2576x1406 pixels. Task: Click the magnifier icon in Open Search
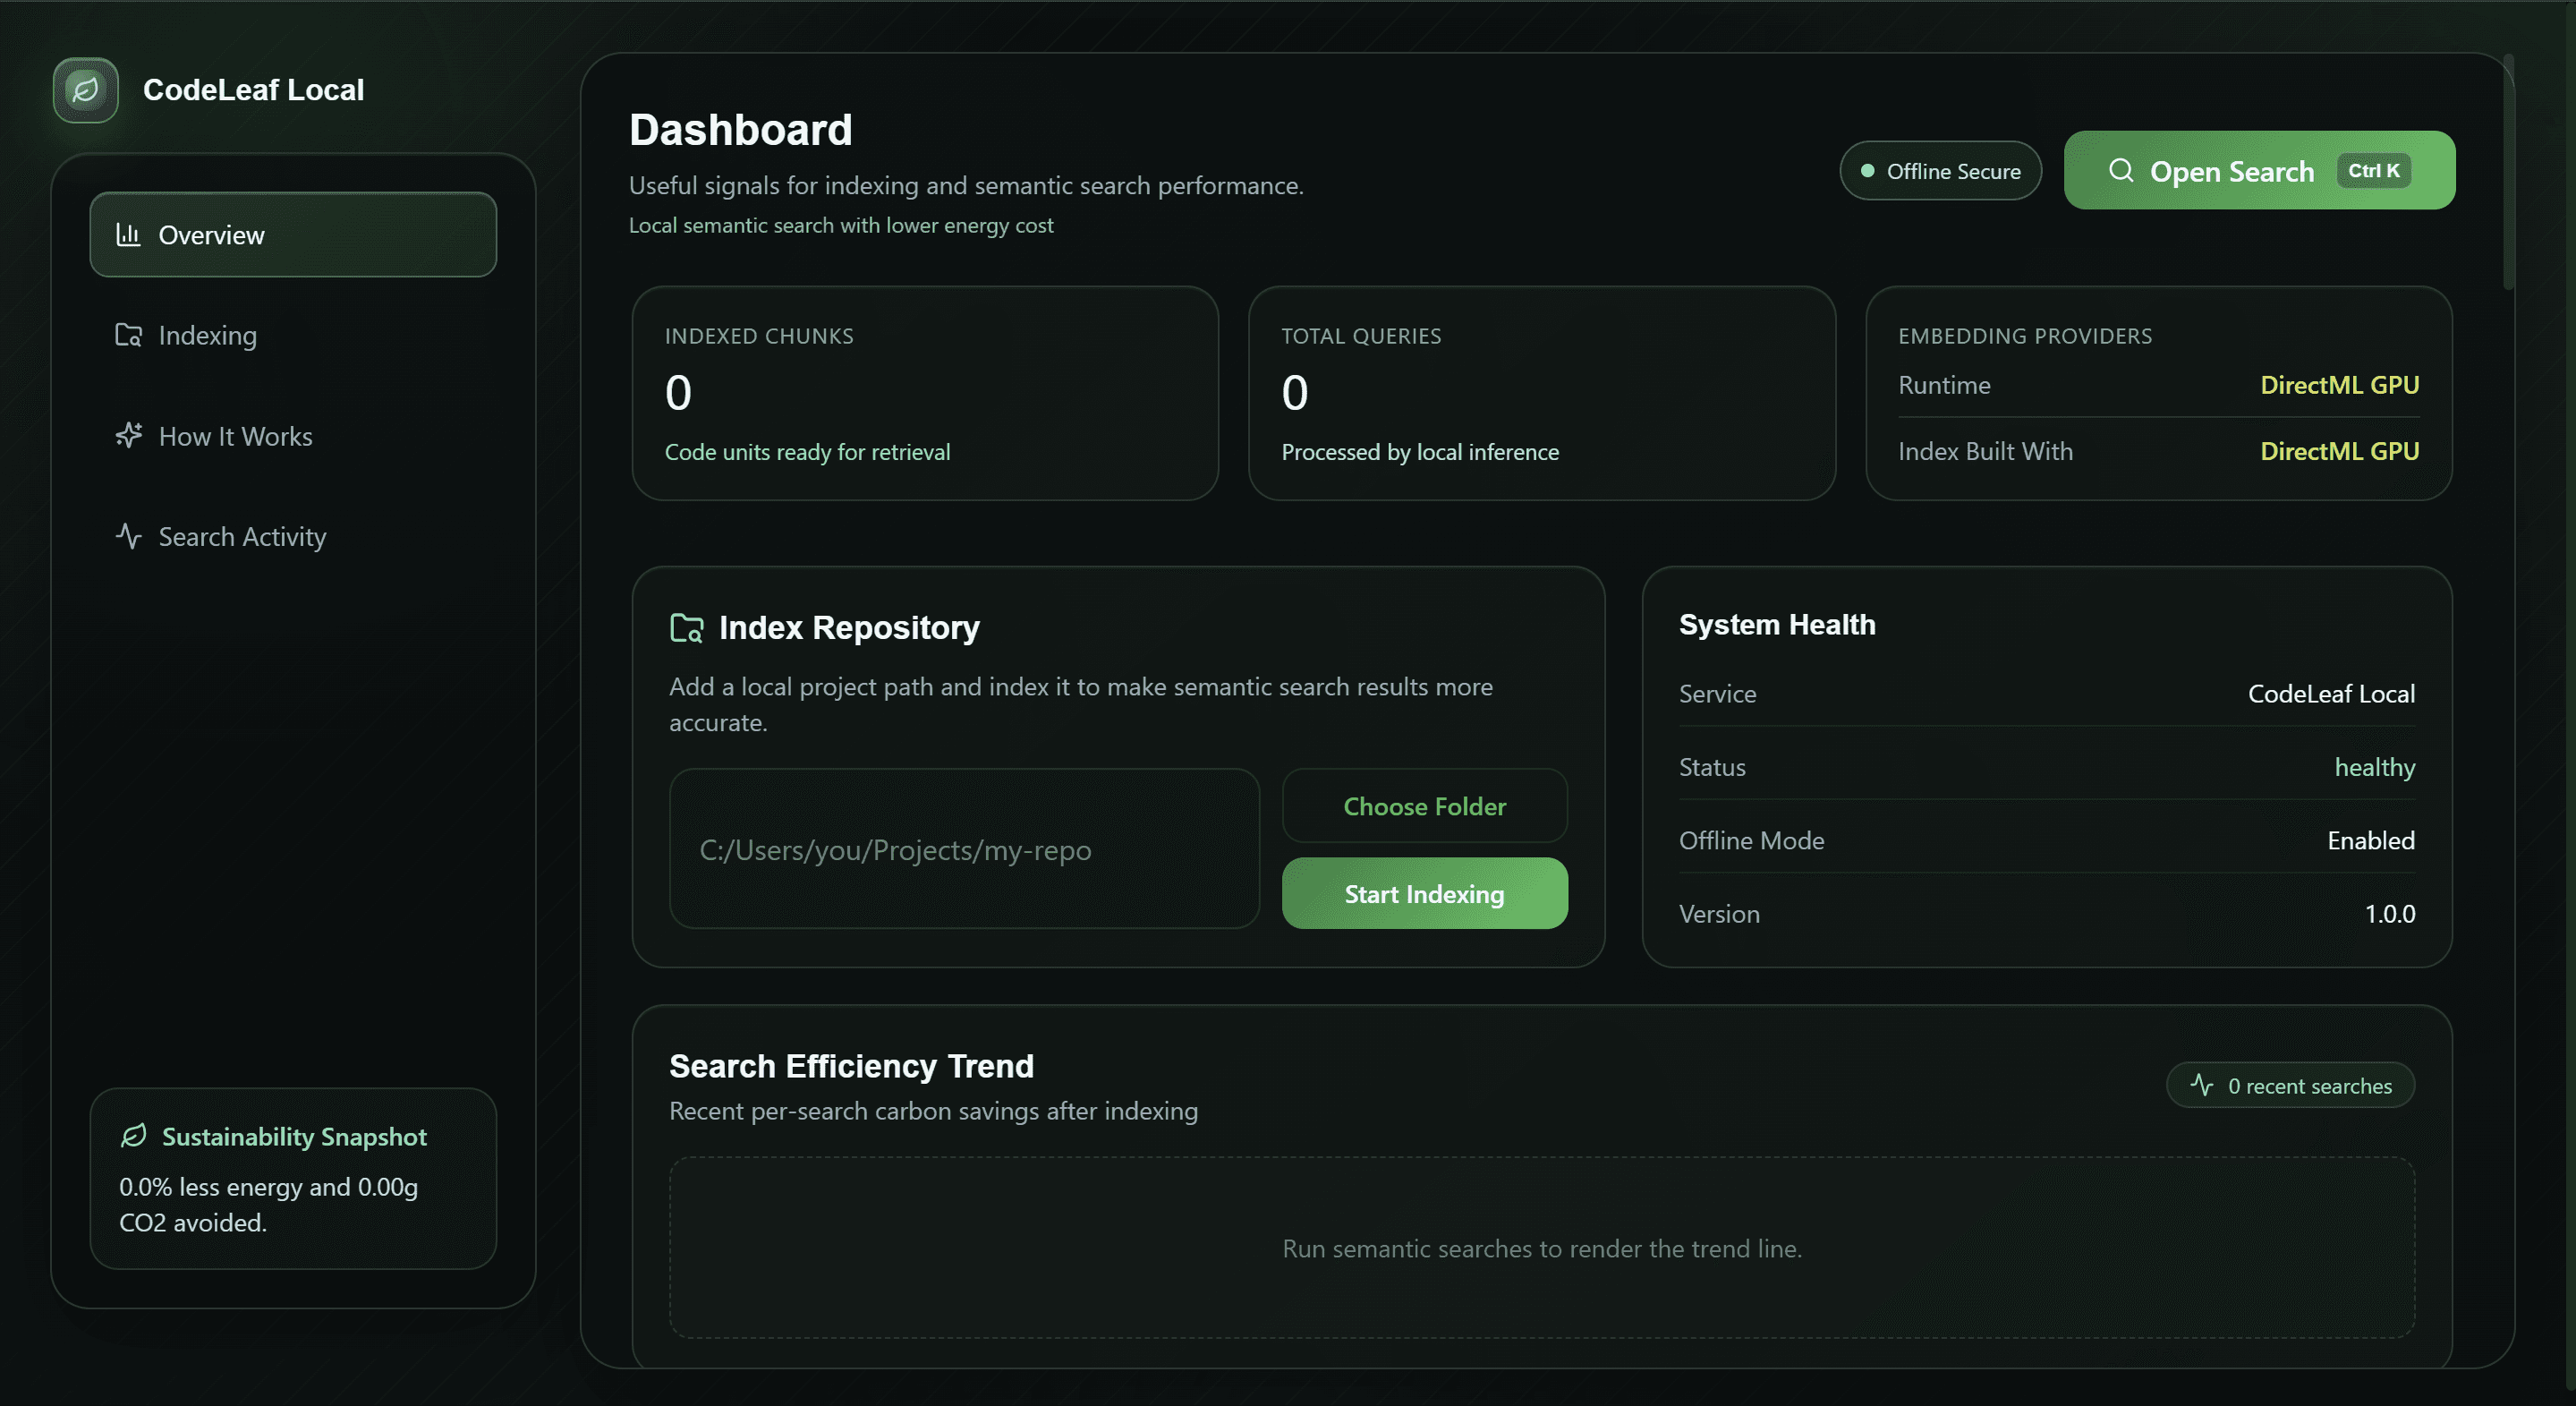[x=2121, y=171]
